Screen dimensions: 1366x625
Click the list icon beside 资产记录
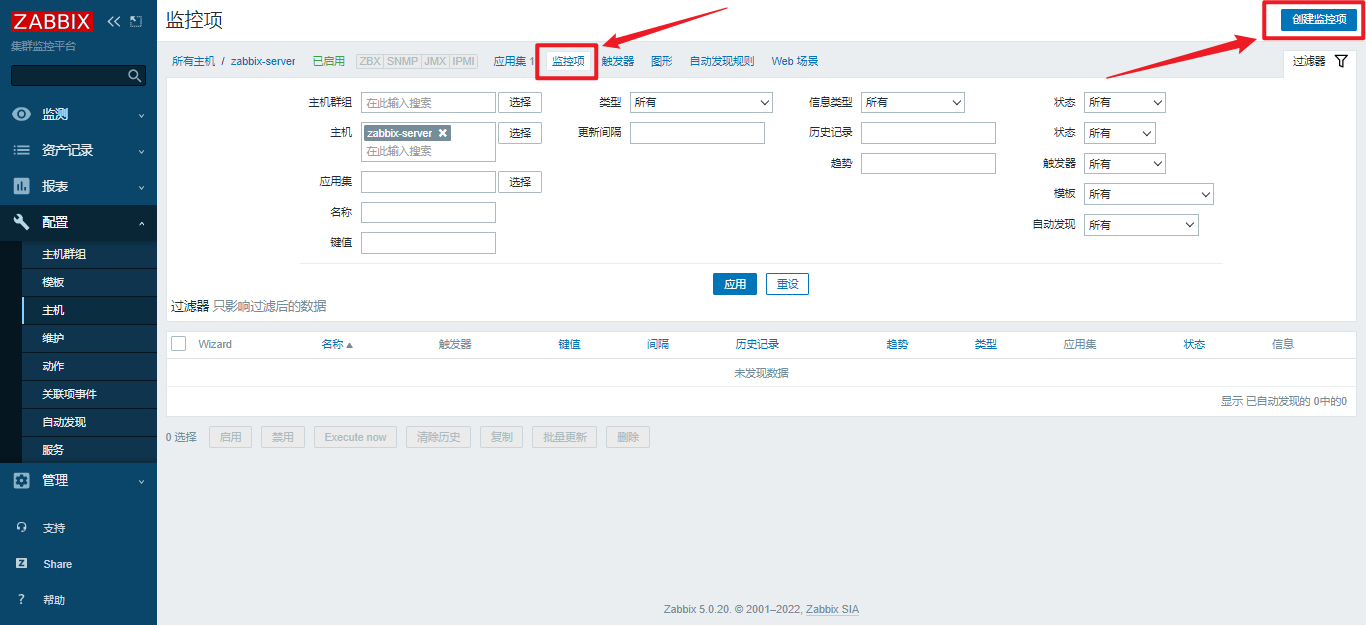tap(21, 151)
